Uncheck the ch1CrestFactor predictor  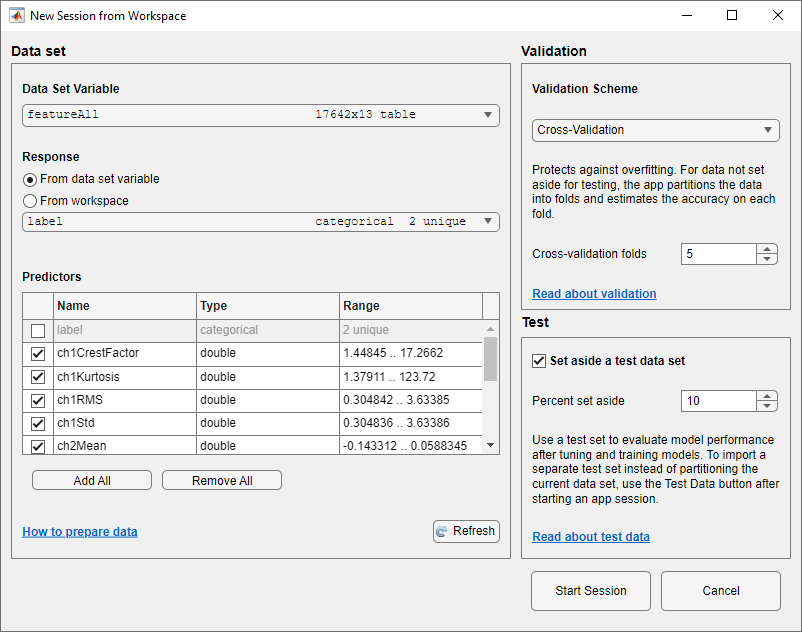pyautogui.click(x=37, y=353)
